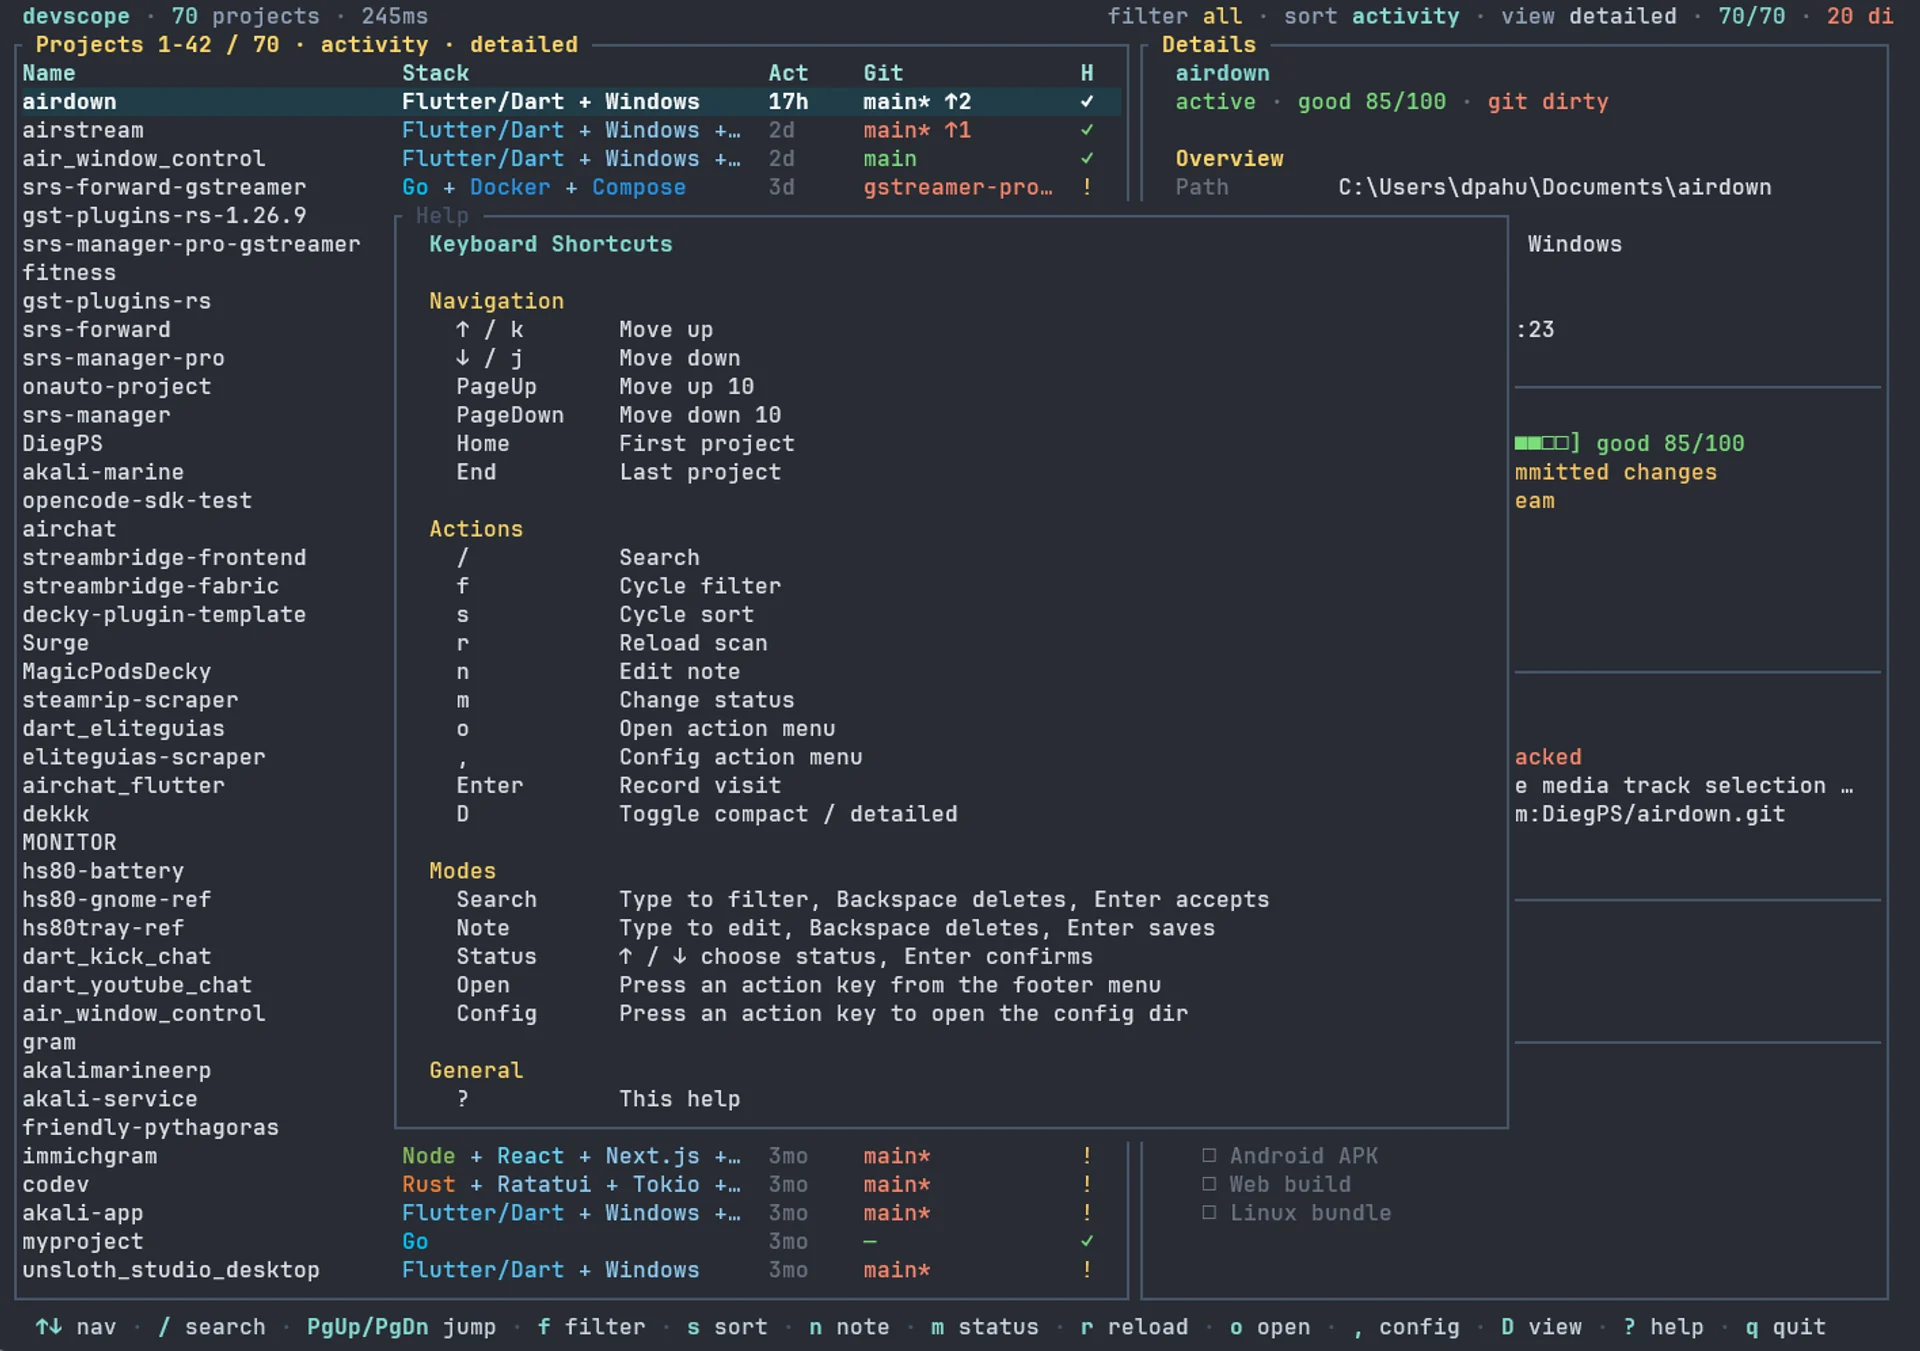This screenshot has height=1351, width=1920.
Task: Click the filter all header indicator
Action: 1174,16
